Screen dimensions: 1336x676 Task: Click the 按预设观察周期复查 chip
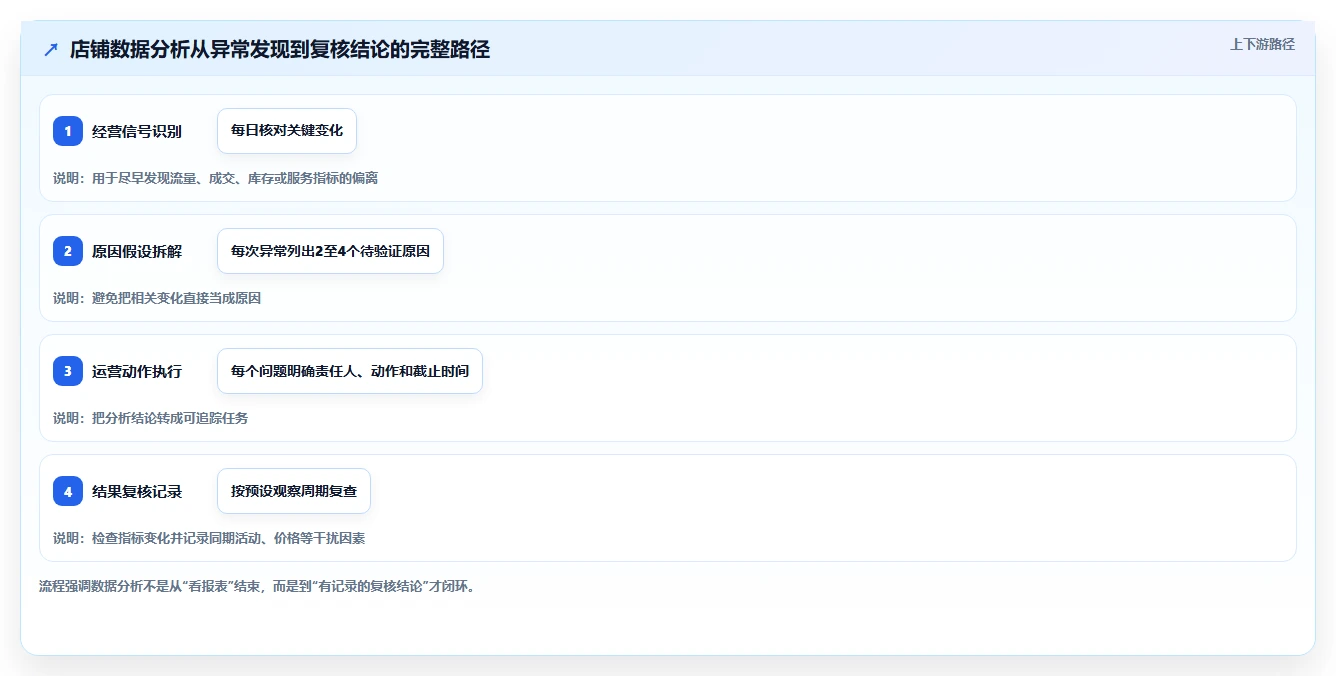coord(294,491)
